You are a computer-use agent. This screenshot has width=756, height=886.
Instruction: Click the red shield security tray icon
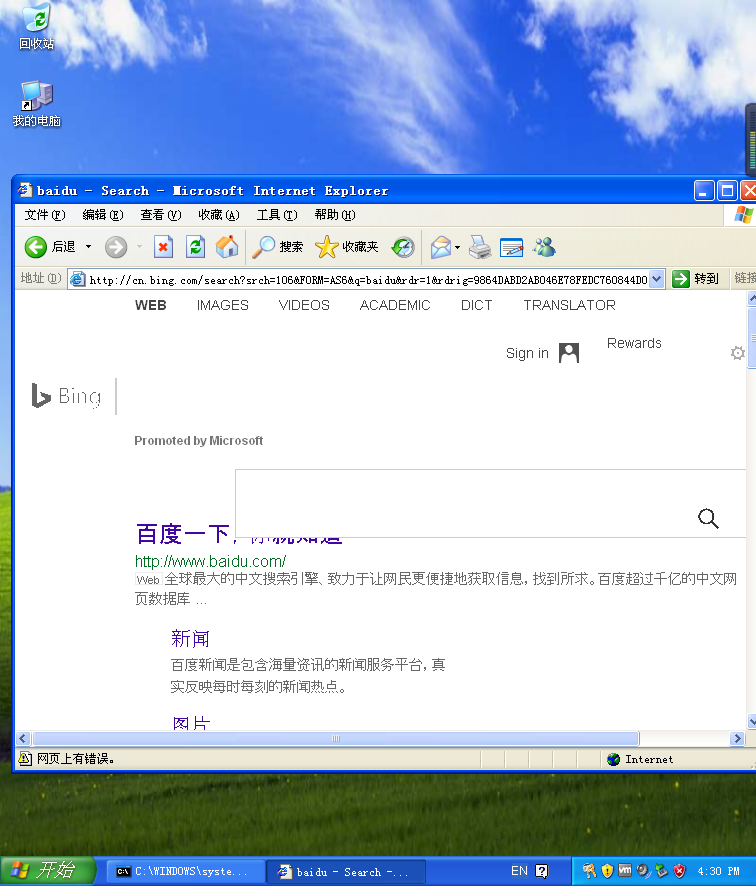click(x=680, y=871)
